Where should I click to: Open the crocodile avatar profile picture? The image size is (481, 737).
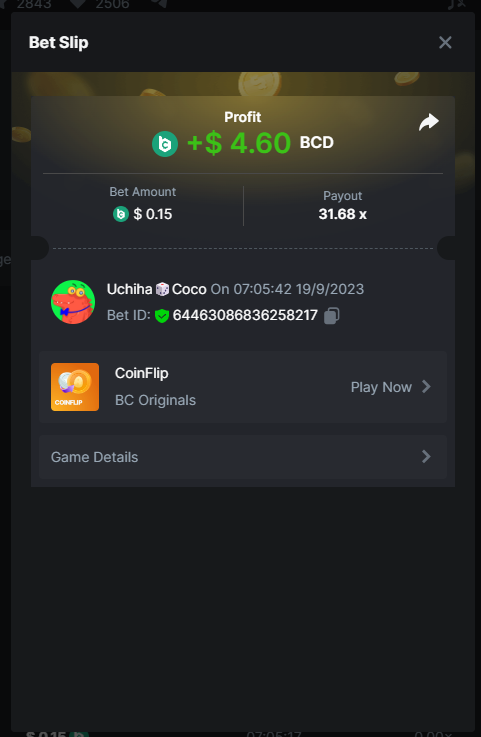pyautogui.click(x=73, y=302)
